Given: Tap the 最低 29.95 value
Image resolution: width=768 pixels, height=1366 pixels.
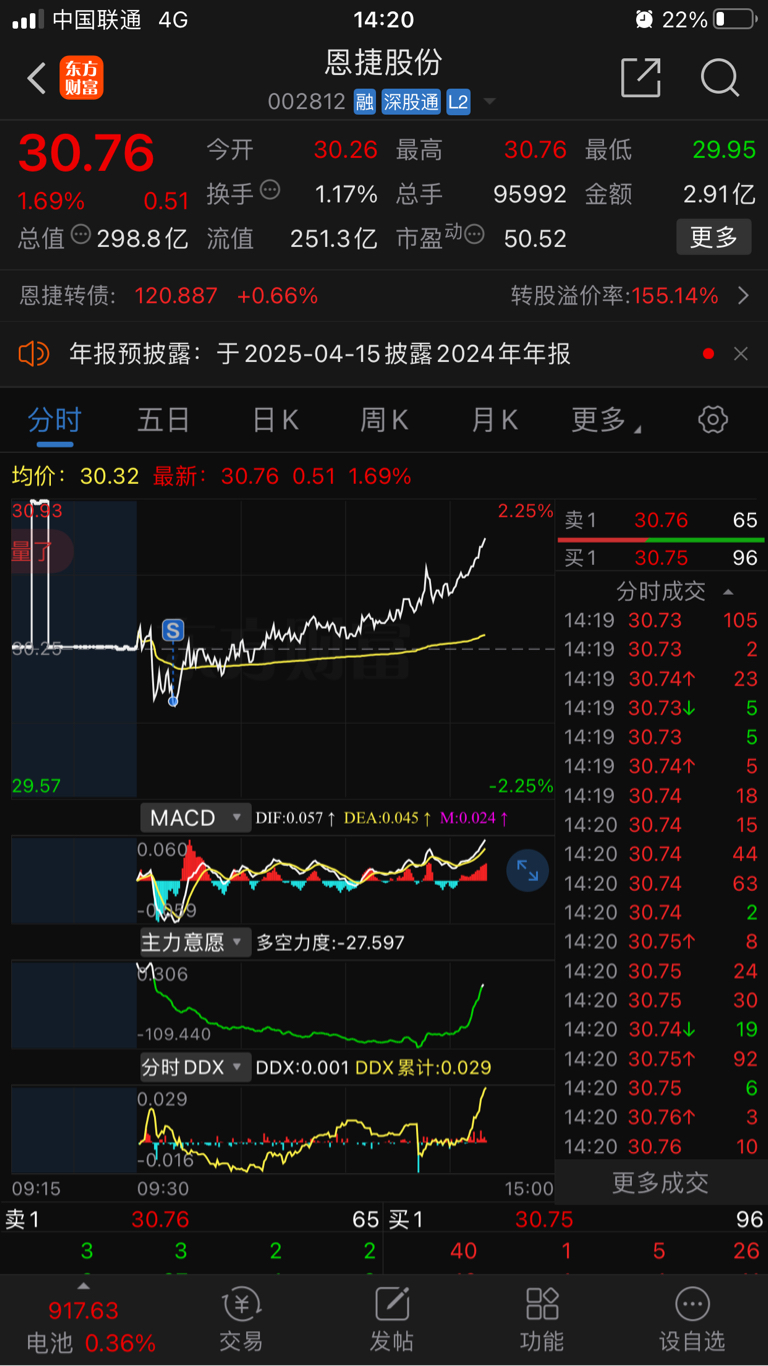Looking at the screenshot, I should [x=724, y=150].
